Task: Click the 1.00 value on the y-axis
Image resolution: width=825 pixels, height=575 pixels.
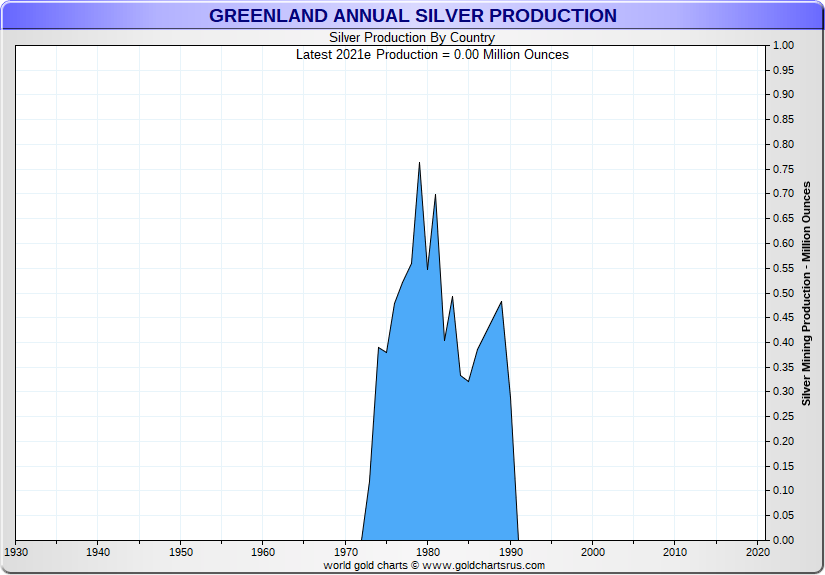Action: (x=783, y=46)
